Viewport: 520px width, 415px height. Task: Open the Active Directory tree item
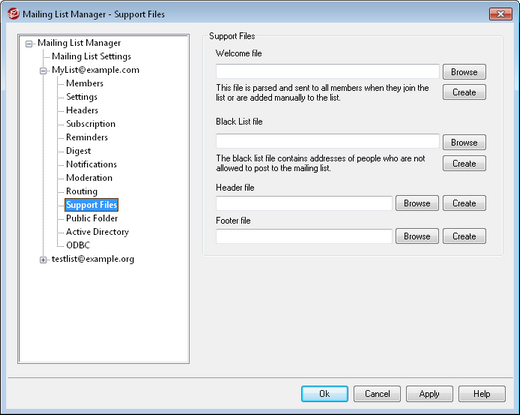(x=97, y=232)
